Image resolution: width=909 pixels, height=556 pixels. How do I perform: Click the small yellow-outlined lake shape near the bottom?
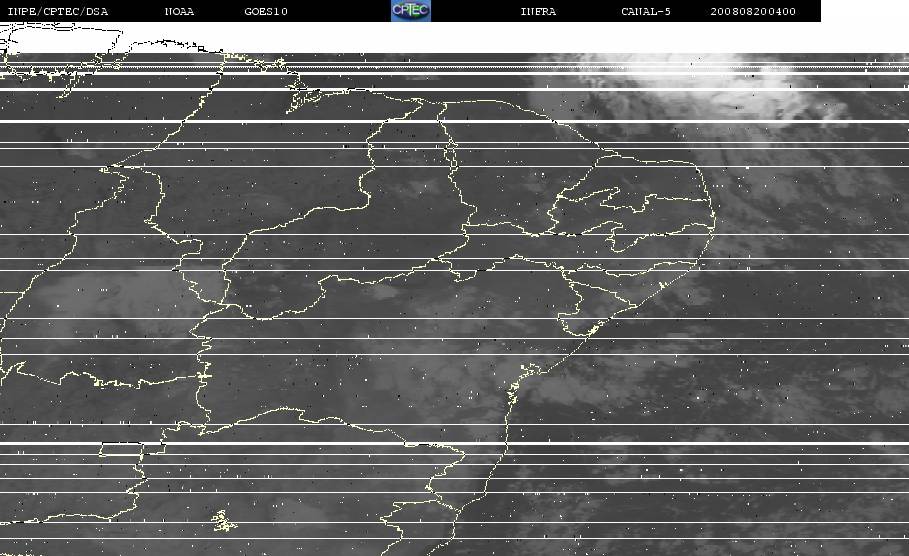tap(224, 521)
